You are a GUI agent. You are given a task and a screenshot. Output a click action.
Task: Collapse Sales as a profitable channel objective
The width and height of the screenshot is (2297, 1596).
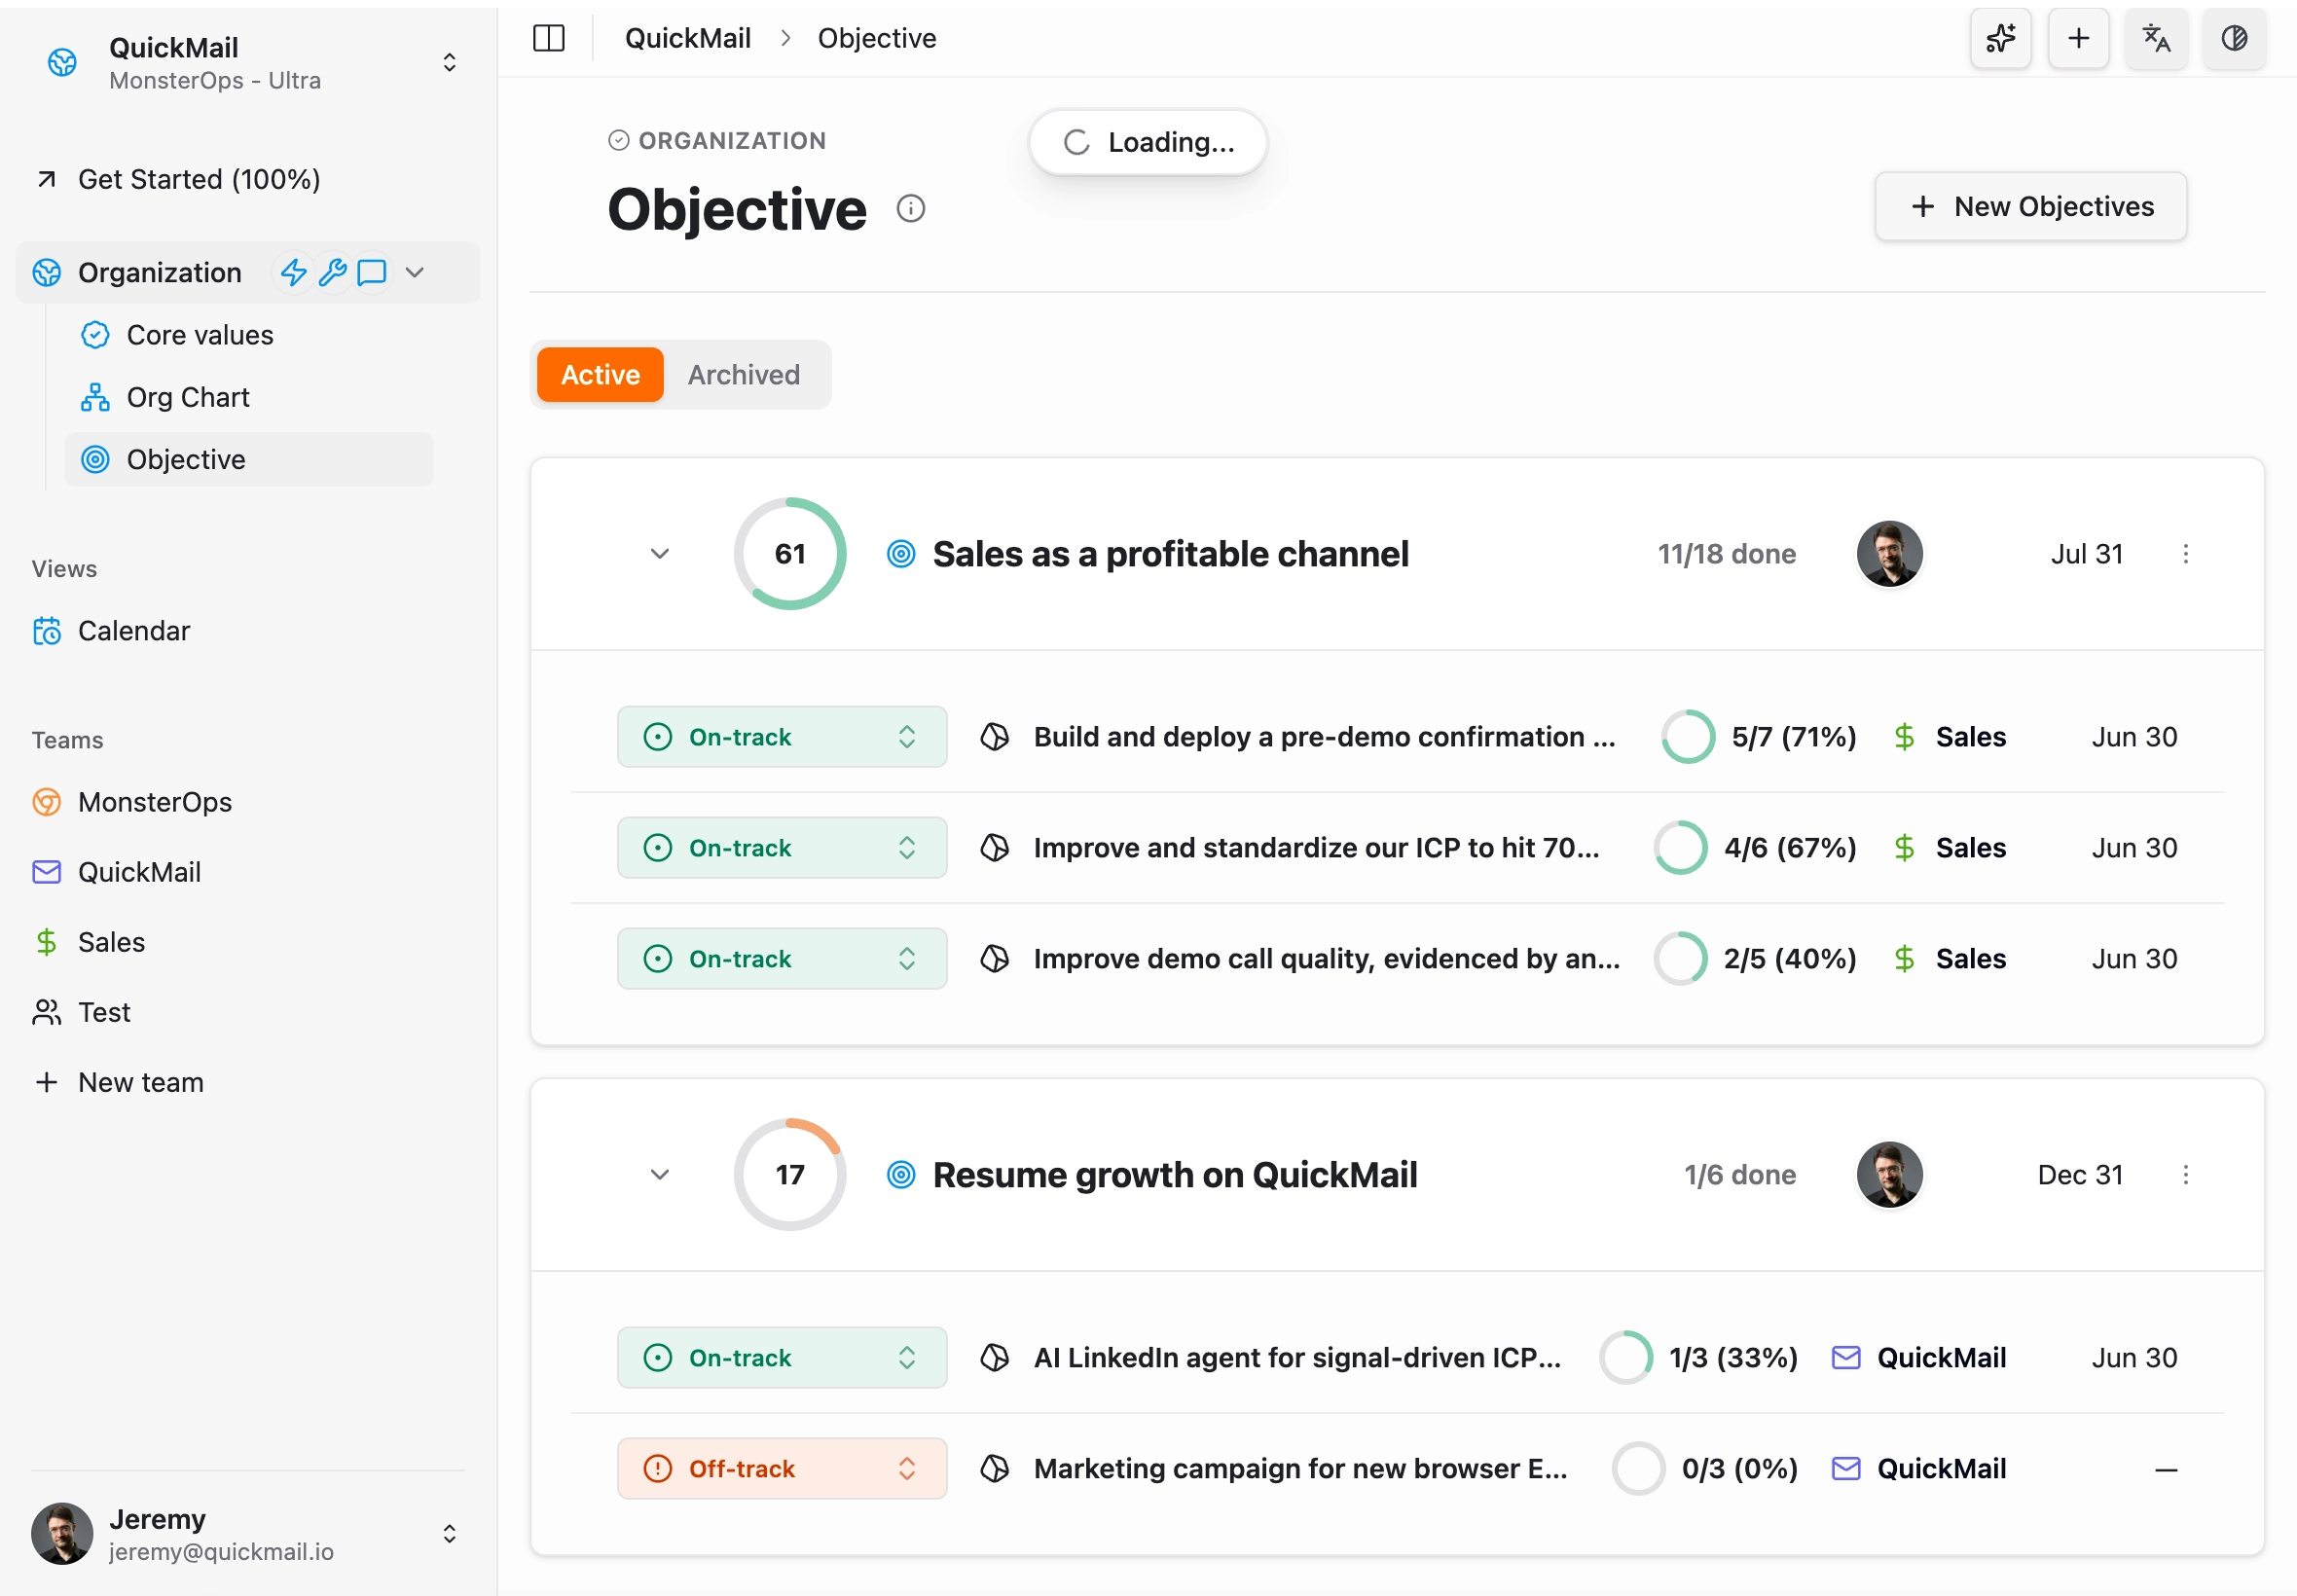coord(659,553)
